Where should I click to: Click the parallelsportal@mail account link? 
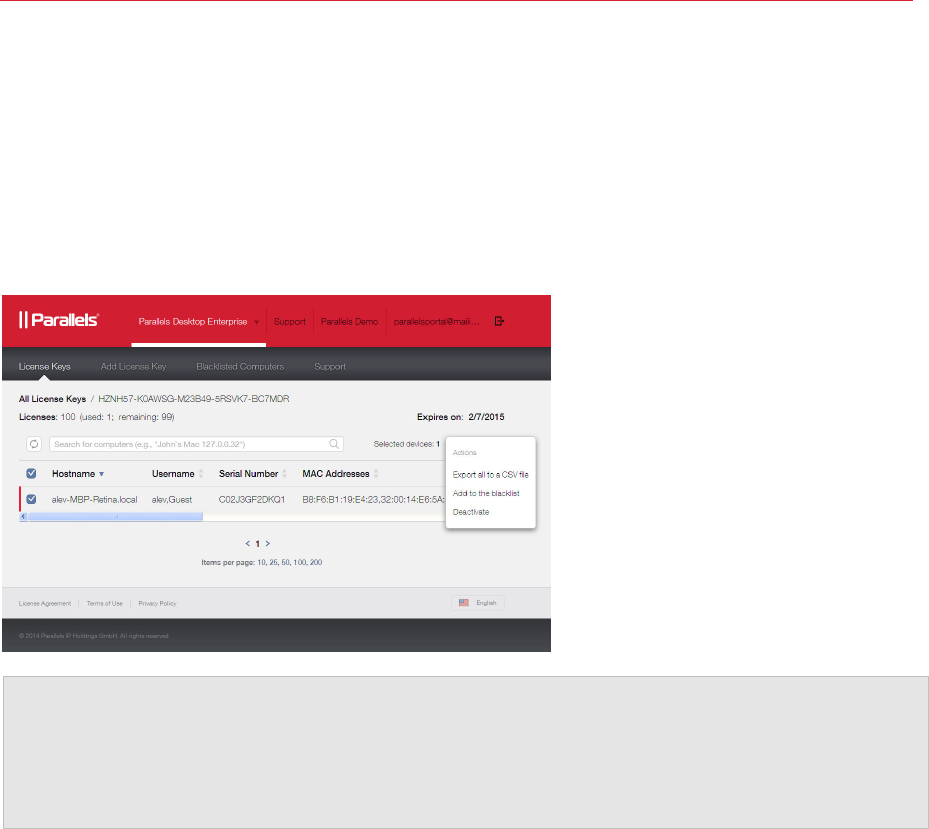pyautogui.click(x=437, y=321)
